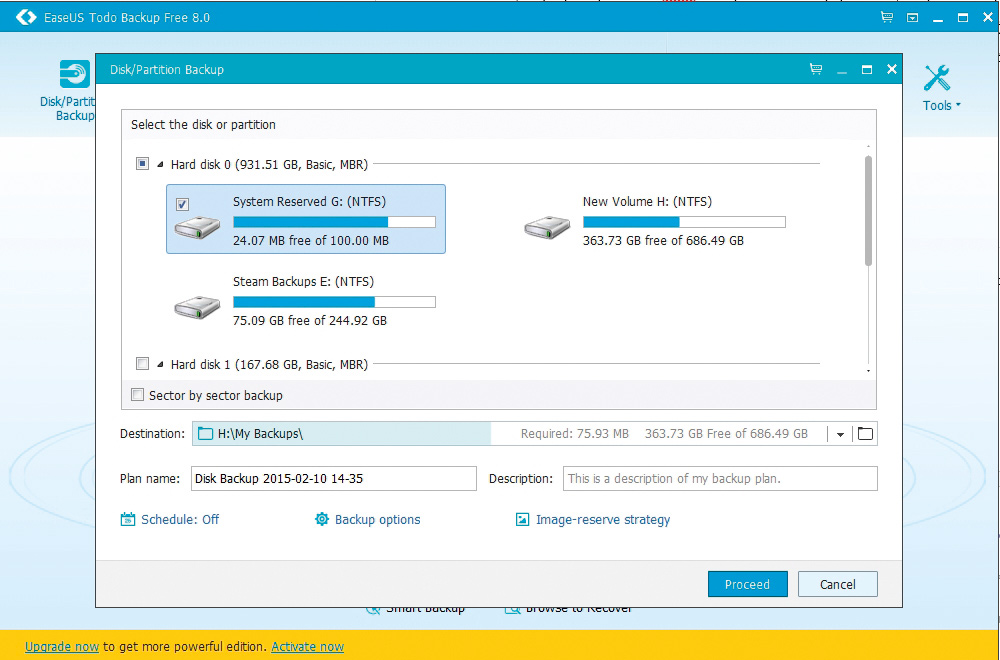The image size is (1000, 660).
Task: Collapse the Hard disk 1 tree
Action: pos(160,364)
